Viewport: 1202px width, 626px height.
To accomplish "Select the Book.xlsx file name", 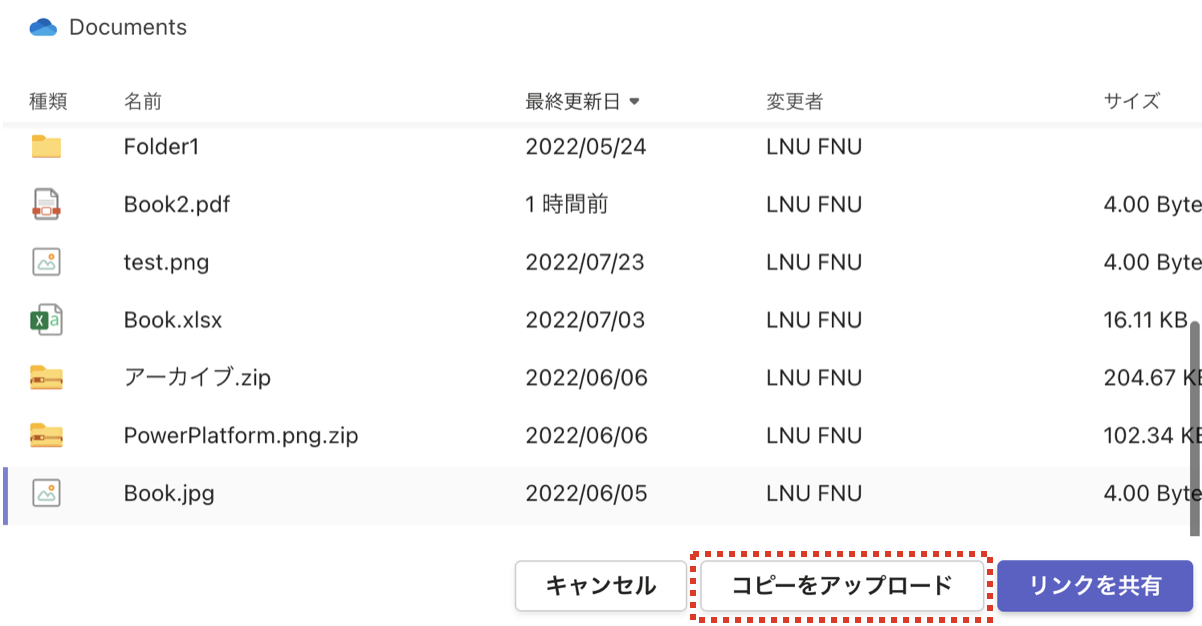I will [x=173, y=320].
